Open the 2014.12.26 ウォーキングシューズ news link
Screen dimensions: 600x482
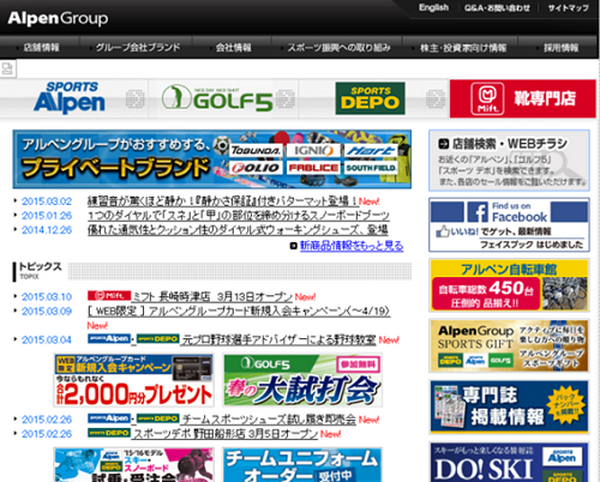238,230
